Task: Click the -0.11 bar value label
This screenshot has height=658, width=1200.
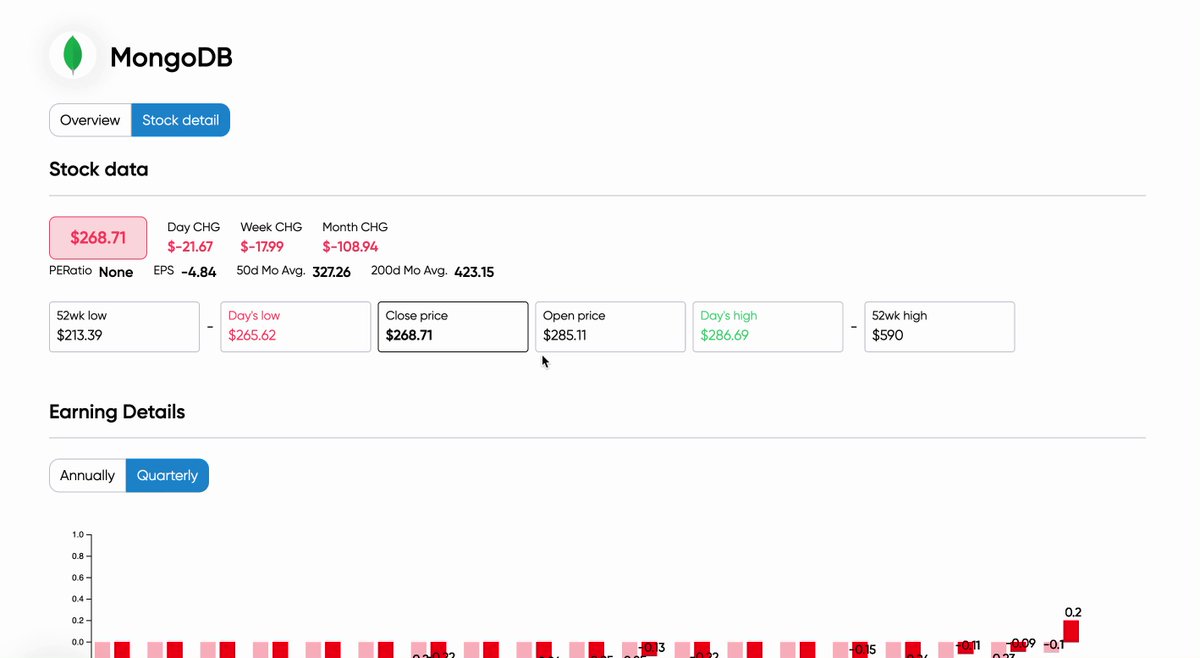Action: point(969,646)
